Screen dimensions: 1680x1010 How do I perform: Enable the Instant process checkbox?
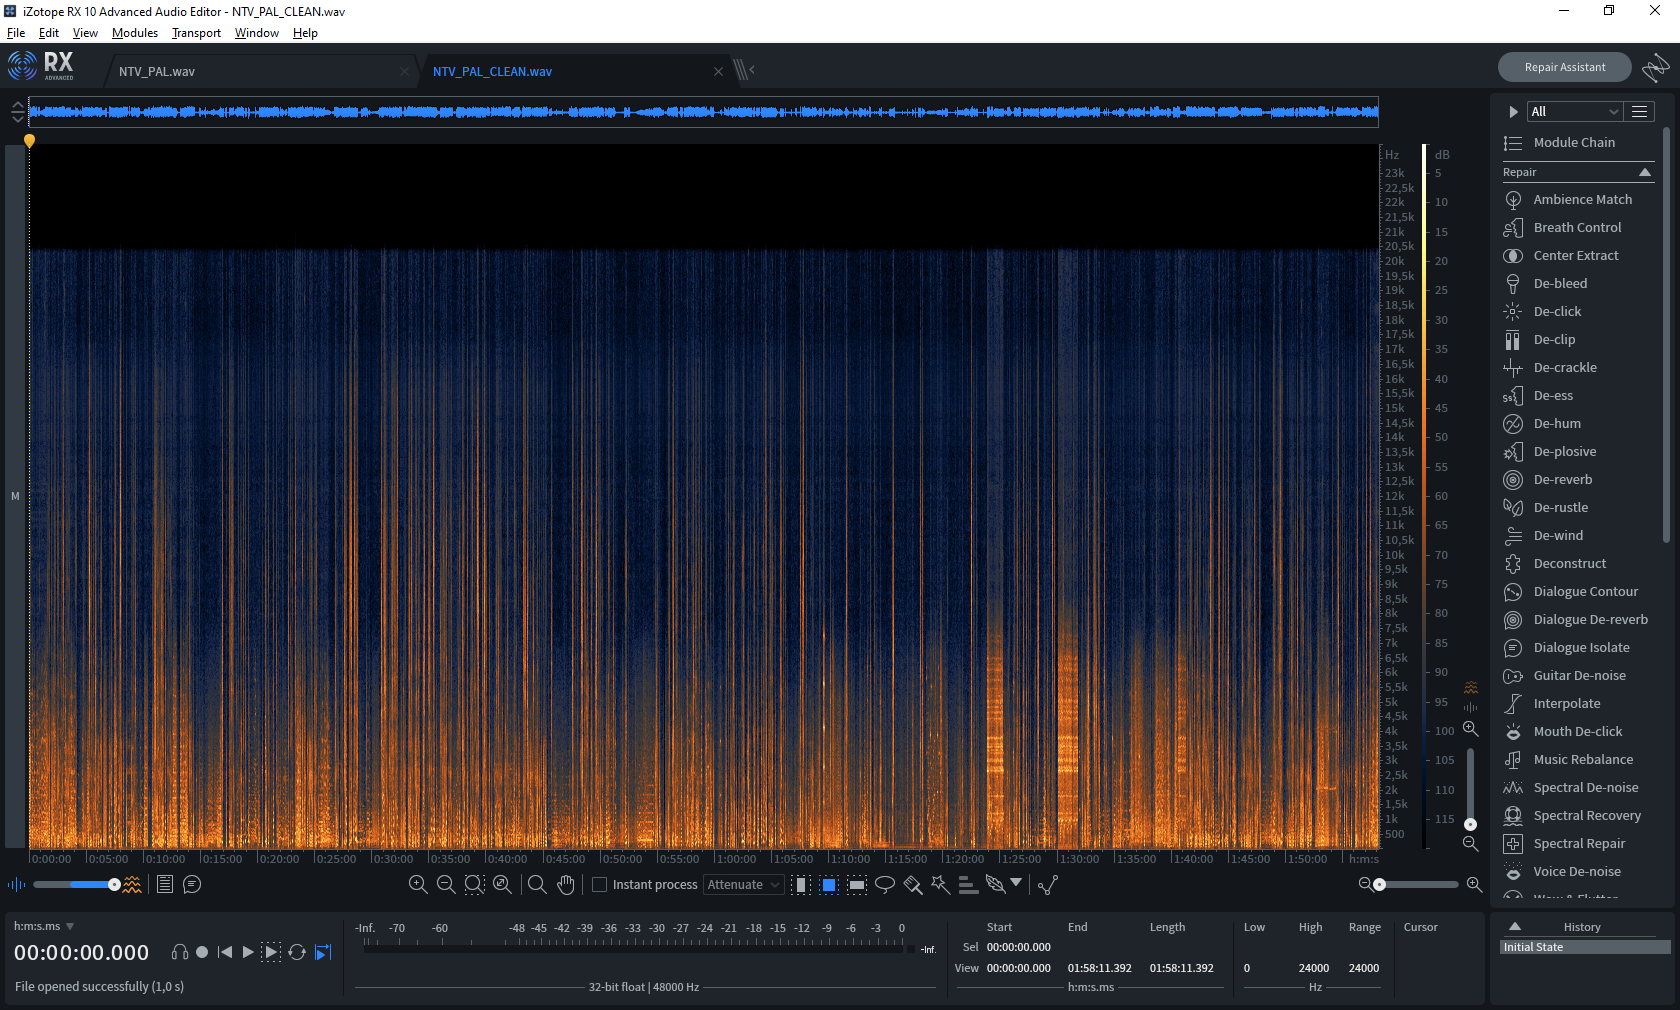[600, 885]
